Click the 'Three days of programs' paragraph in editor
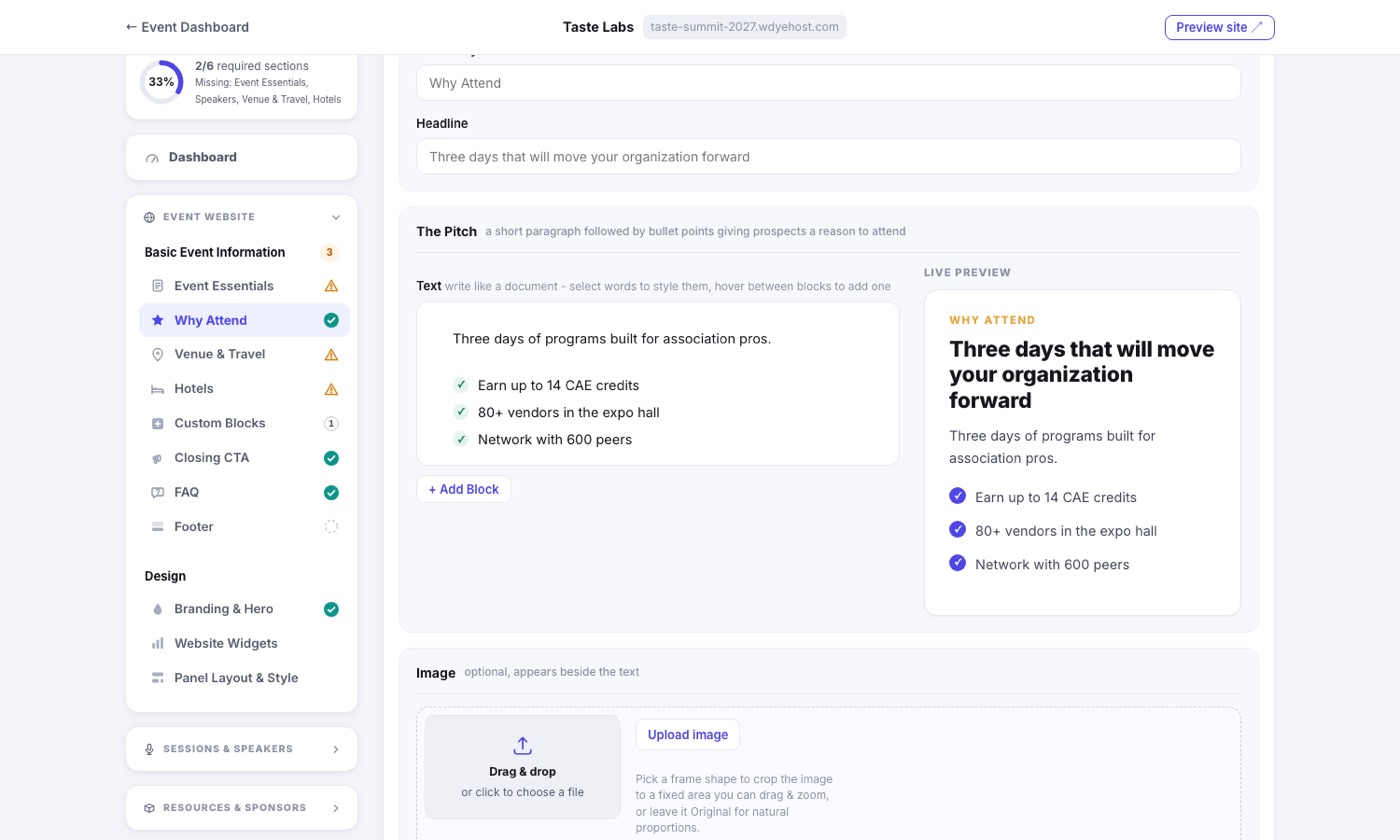The width and height of the screenshot is (1400, 840). click(x=612, y=339)
